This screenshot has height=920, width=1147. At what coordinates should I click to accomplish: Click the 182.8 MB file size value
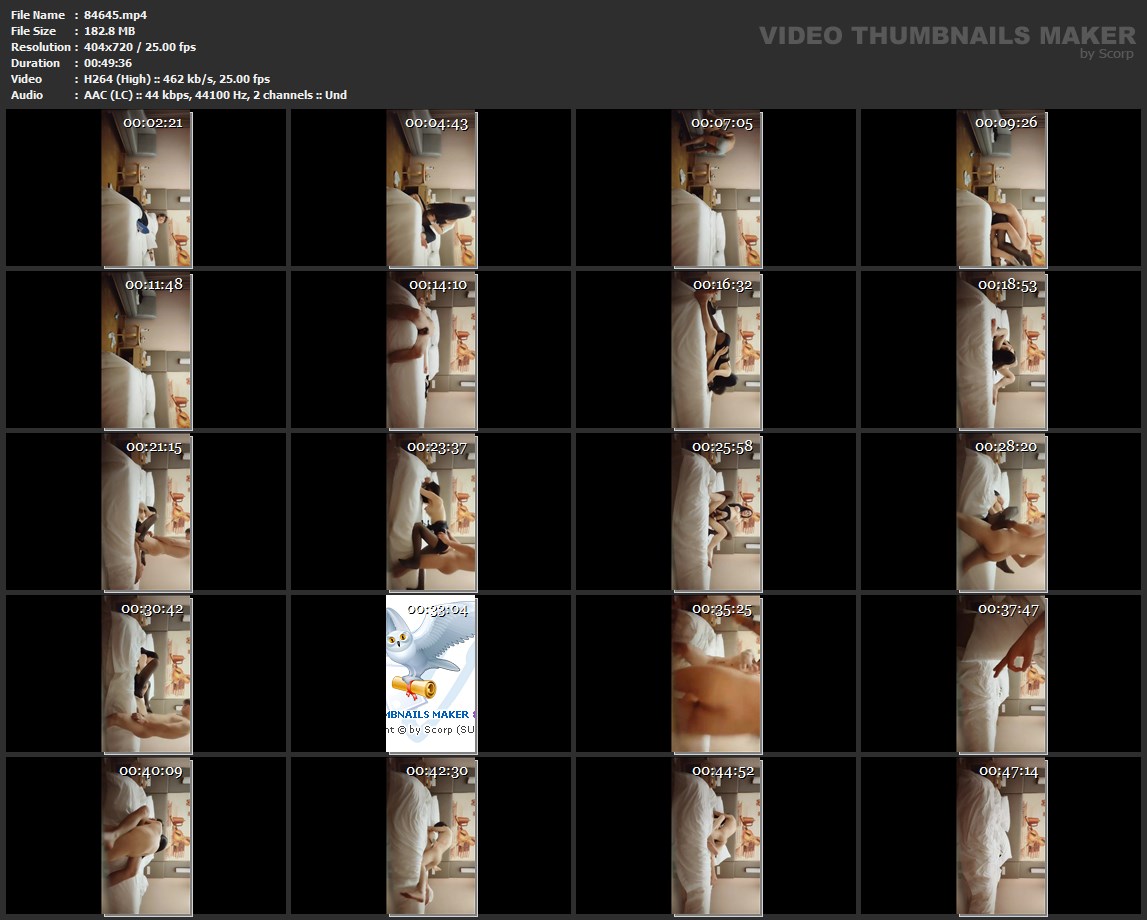110,31
